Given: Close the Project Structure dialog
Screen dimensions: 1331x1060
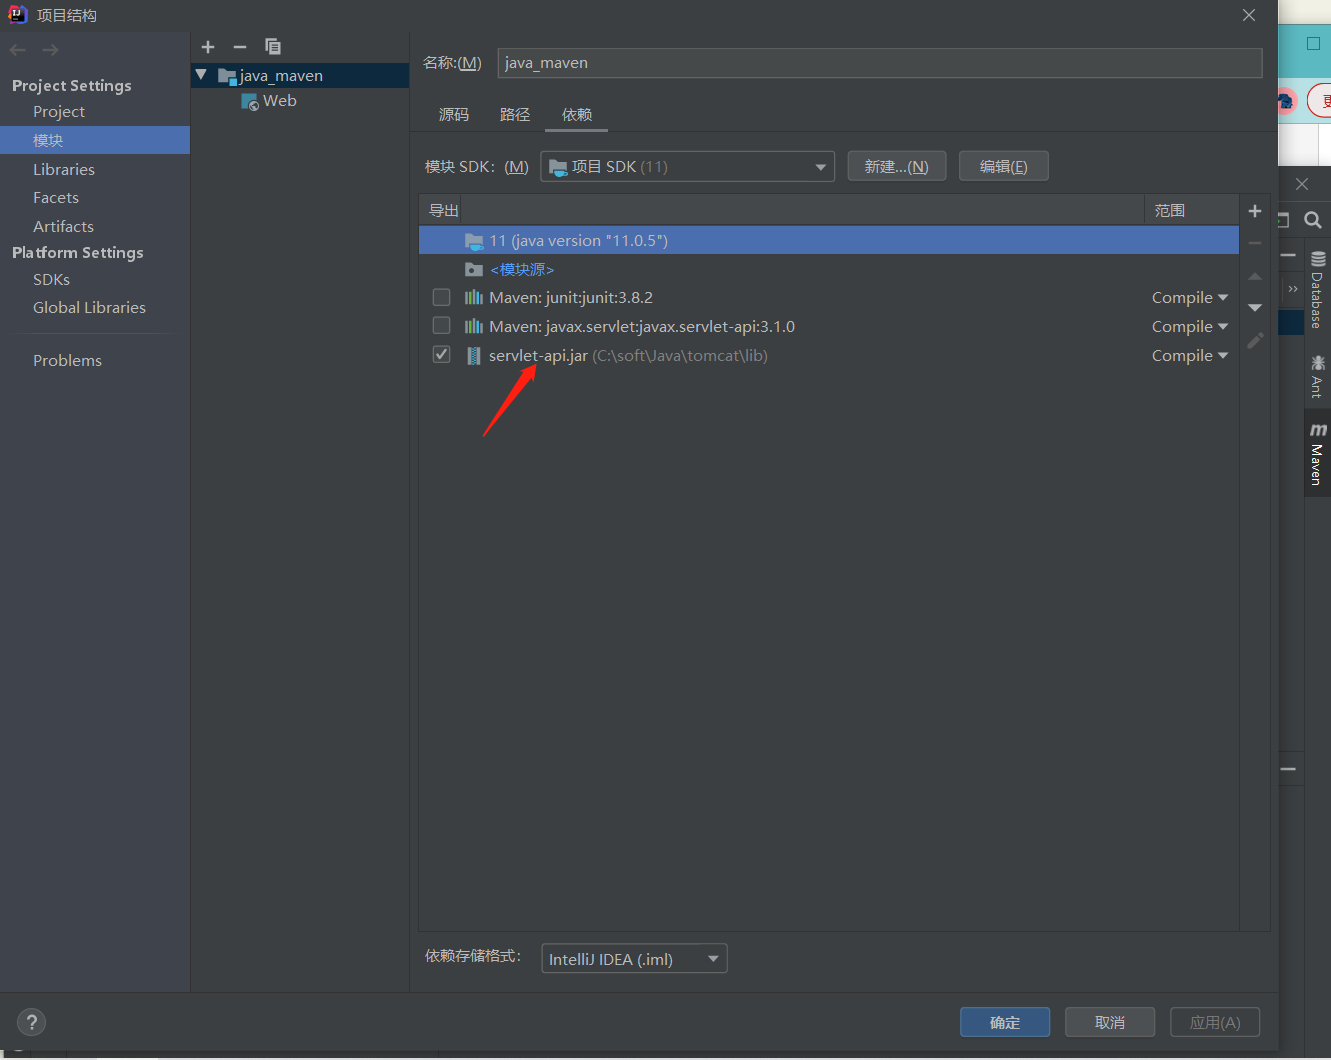Looking at the screenshot, I should point(1249,15).
